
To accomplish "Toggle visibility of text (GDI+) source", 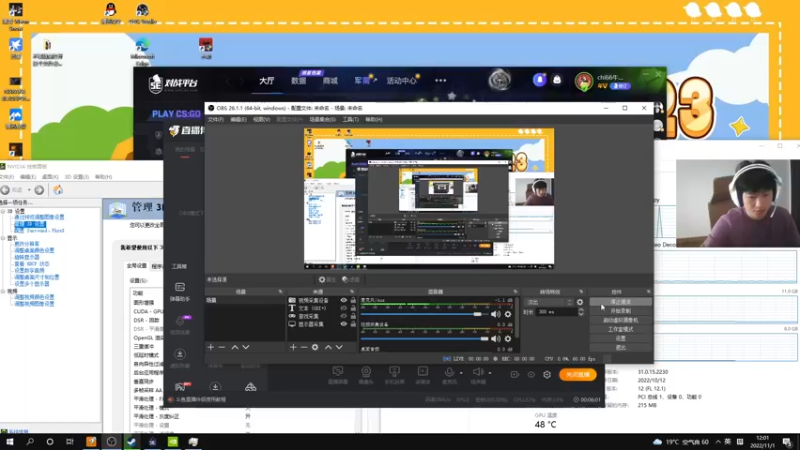I will coord(344,308).
